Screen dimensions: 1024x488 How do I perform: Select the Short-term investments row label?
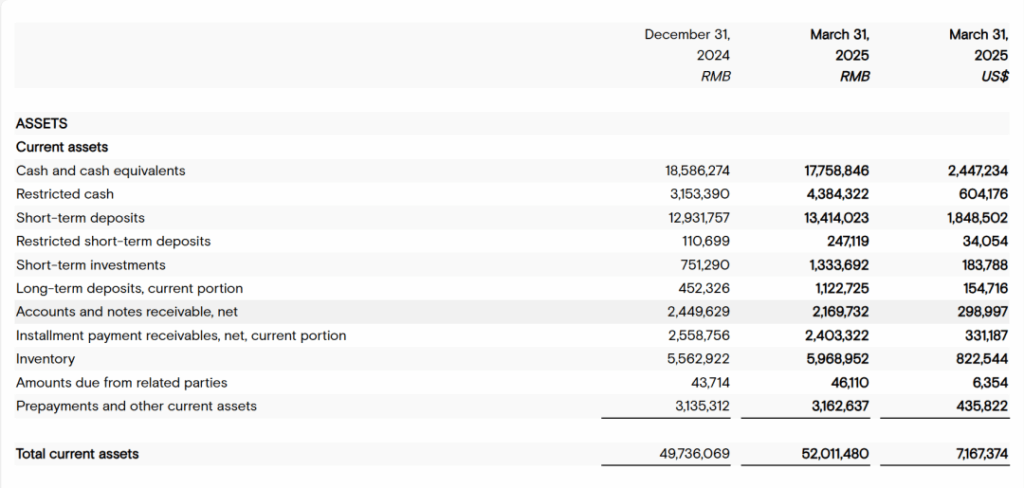point(91,265)
